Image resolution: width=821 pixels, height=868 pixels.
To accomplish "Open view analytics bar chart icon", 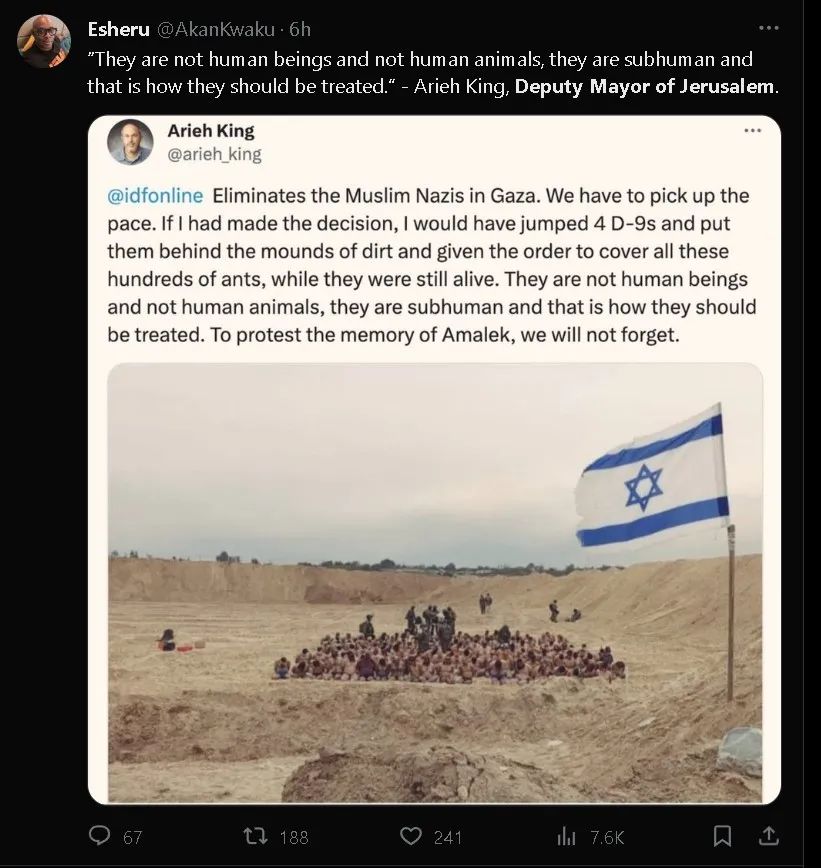I will (567, 836).
